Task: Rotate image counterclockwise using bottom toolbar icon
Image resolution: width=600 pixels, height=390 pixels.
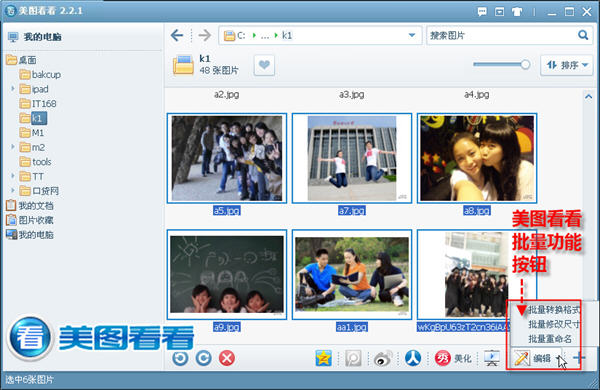Action: pyautogui.click(x=180, y=358)
